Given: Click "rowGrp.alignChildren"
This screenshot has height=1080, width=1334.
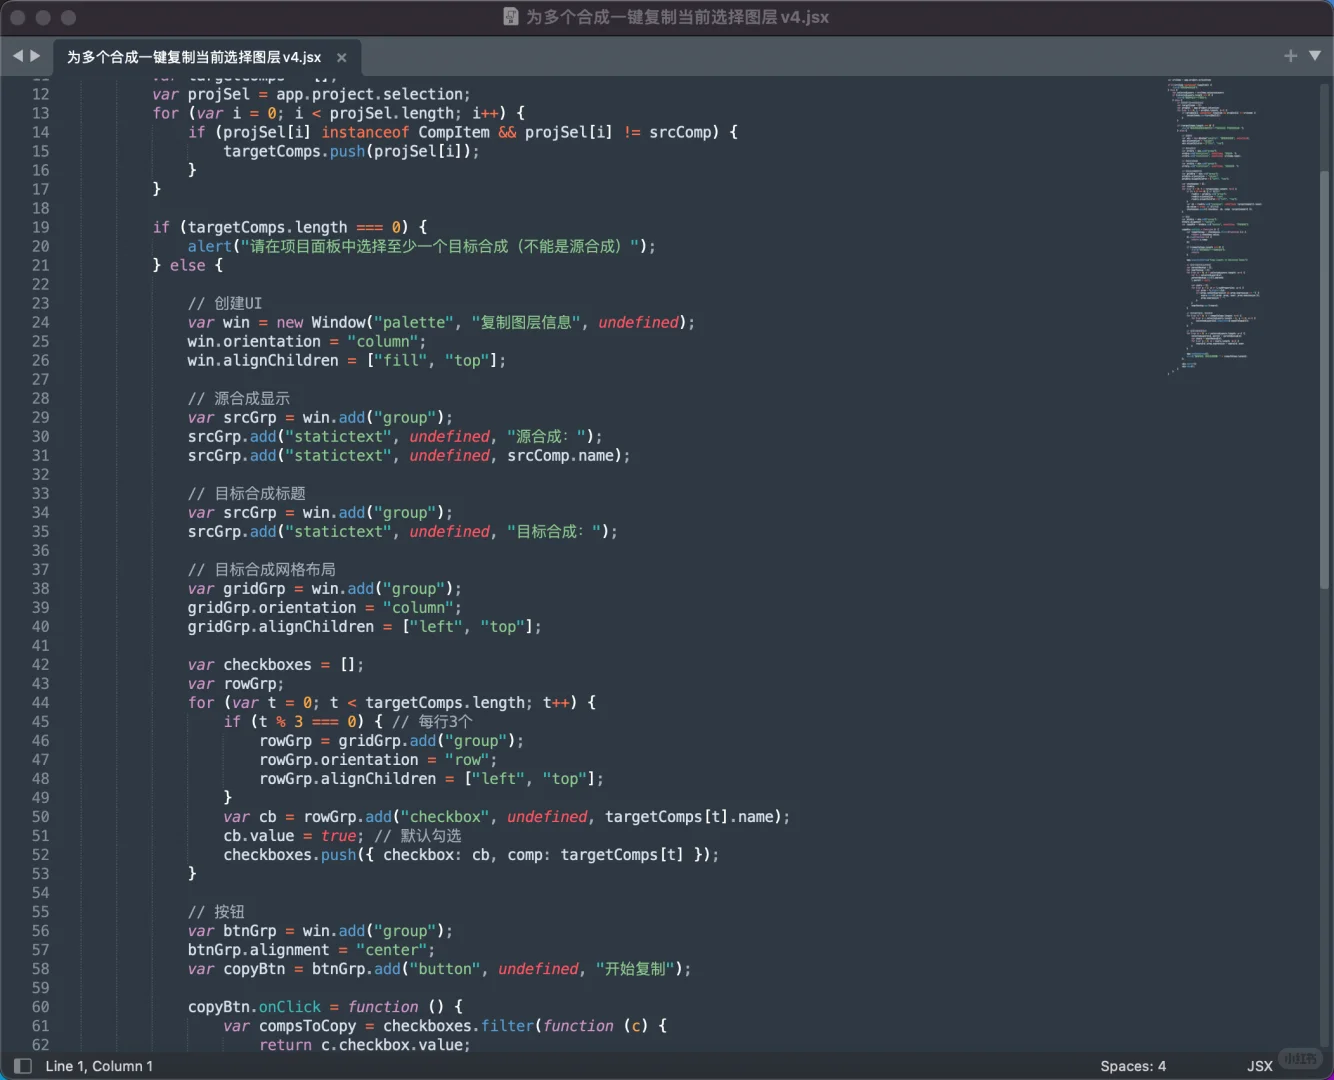Looking at the screenshot, I should (348, 778).
